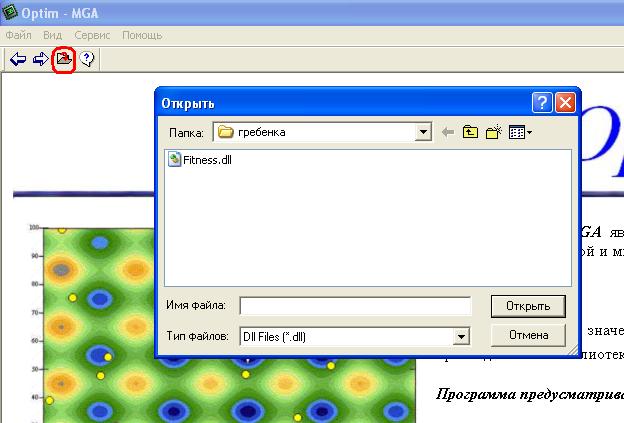Click the back arrow toolbar icon

pos(18,60)
